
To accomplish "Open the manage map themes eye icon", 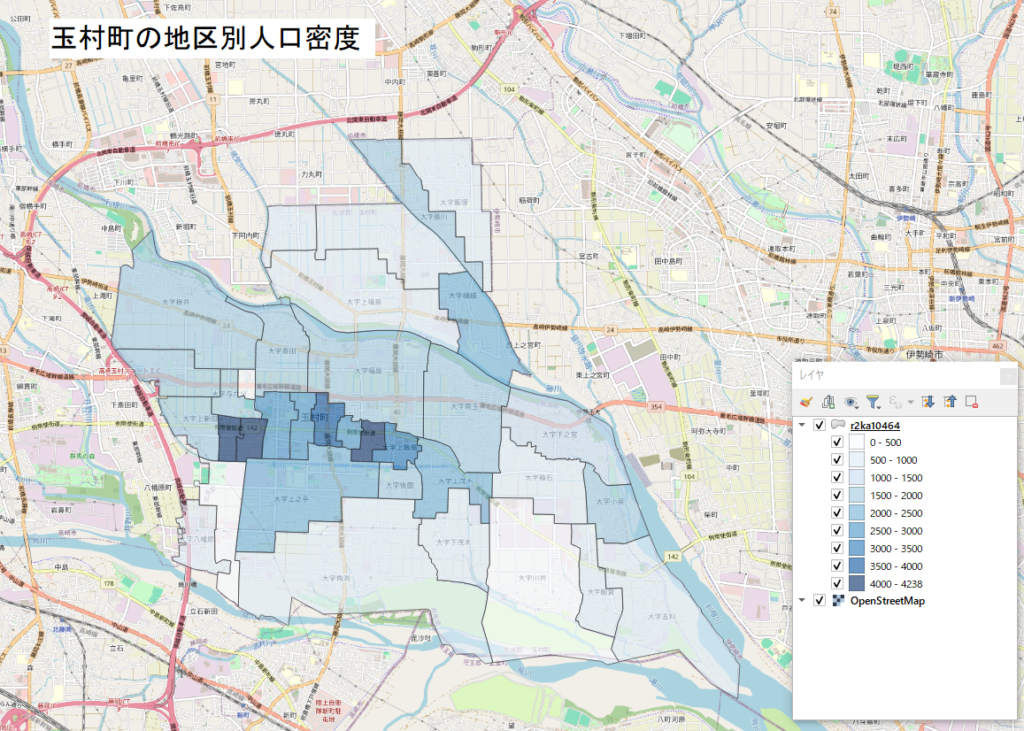I will (851, 402).
